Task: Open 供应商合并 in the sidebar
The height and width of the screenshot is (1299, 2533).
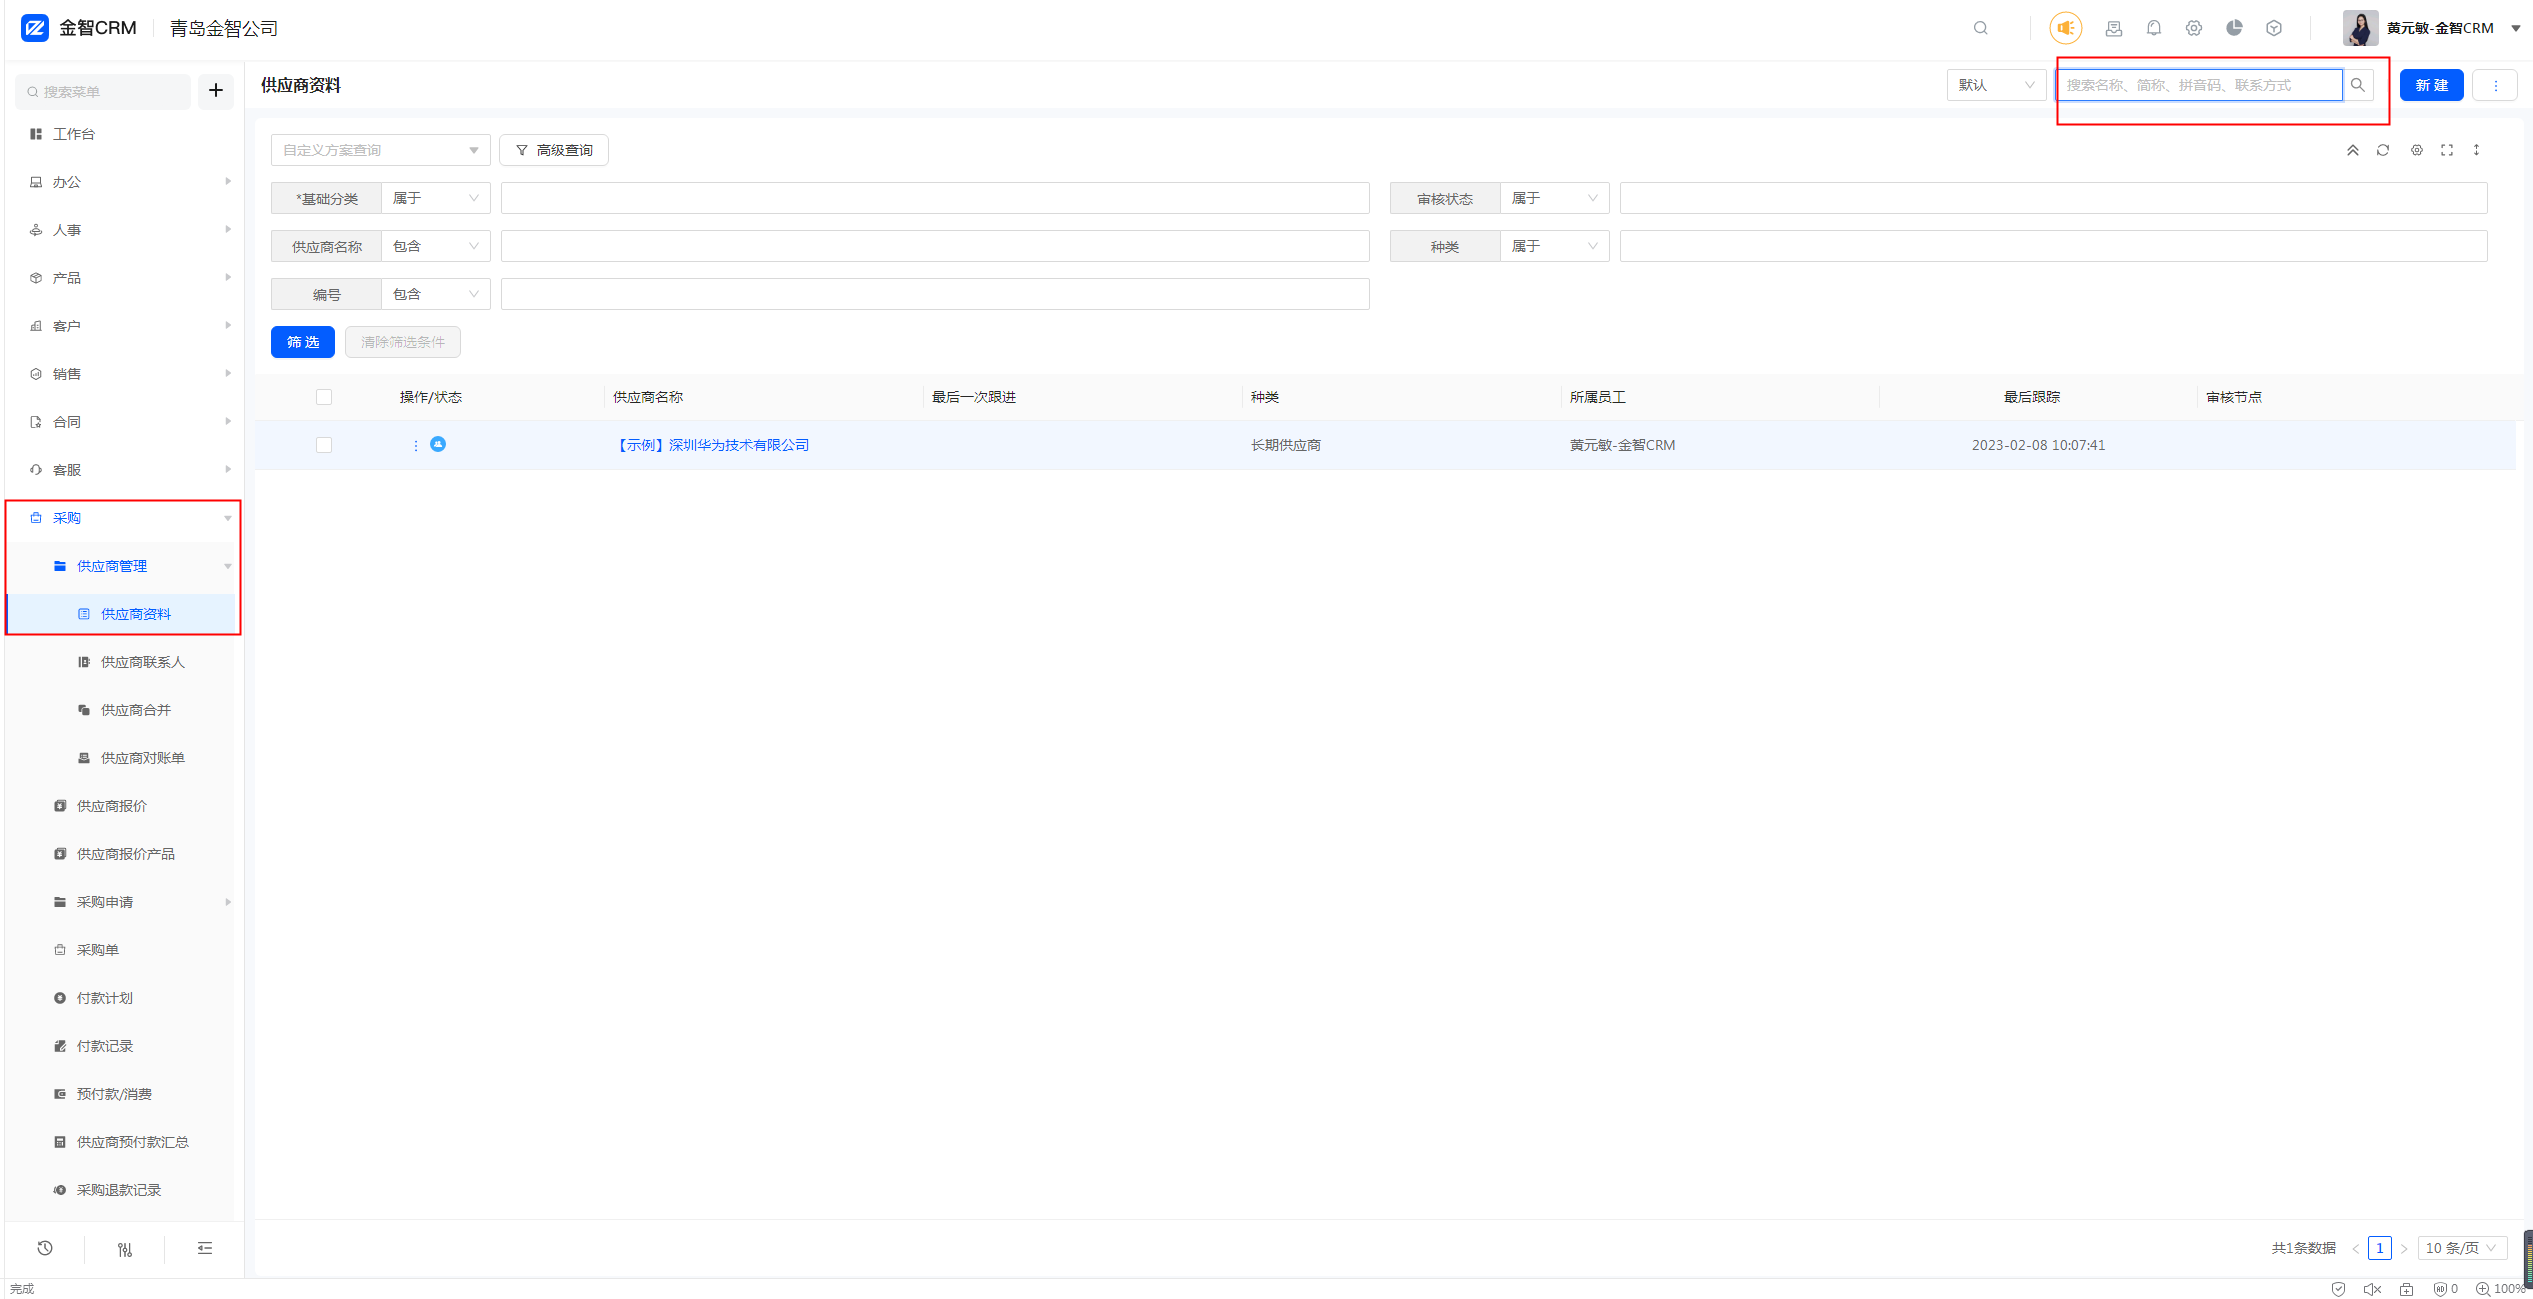Action: click(135, 710)
